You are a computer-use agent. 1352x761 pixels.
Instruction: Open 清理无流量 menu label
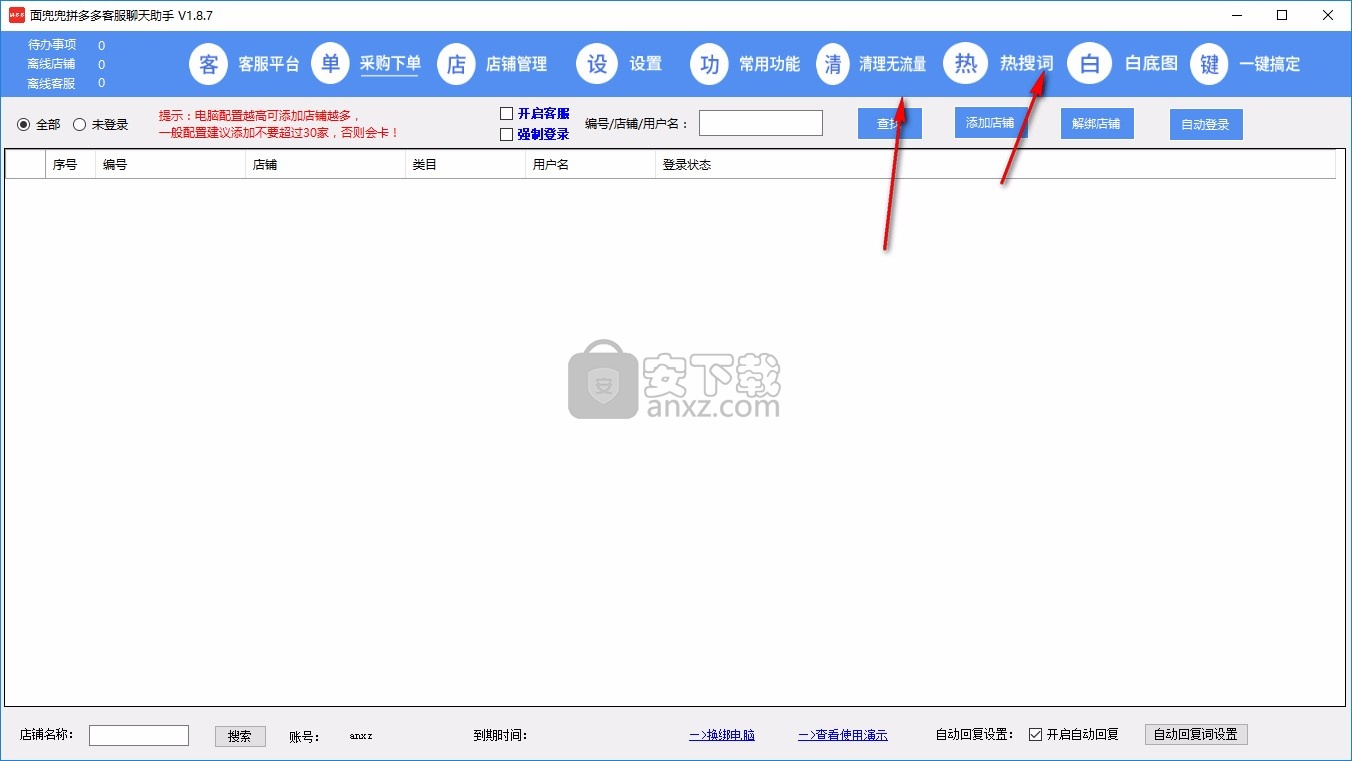[x=893, y=64]
